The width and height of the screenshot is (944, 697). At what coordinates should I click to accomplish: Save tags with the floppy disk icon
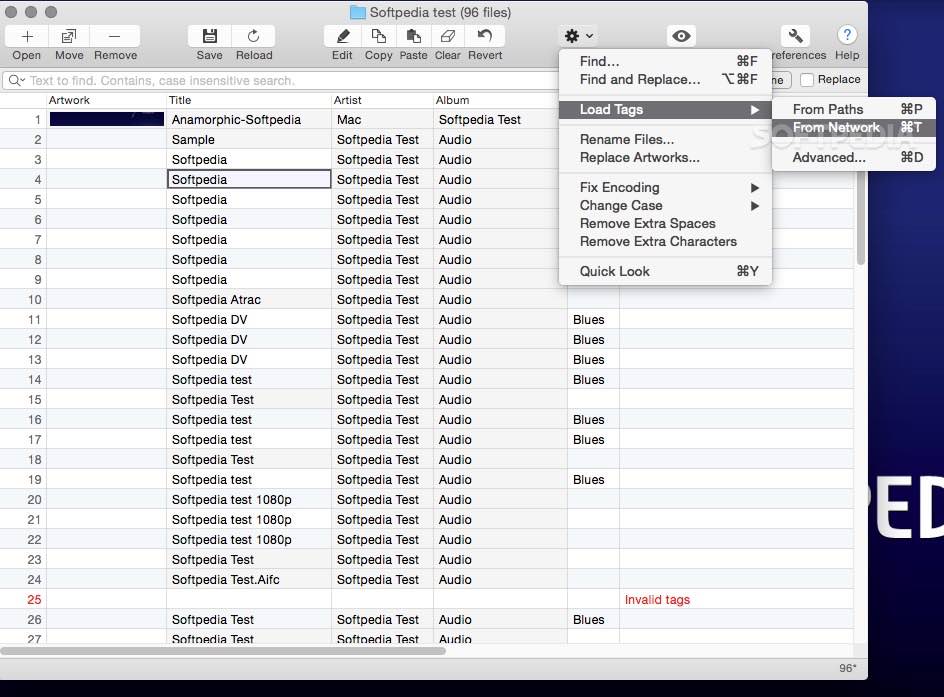[x=210, y=36]
